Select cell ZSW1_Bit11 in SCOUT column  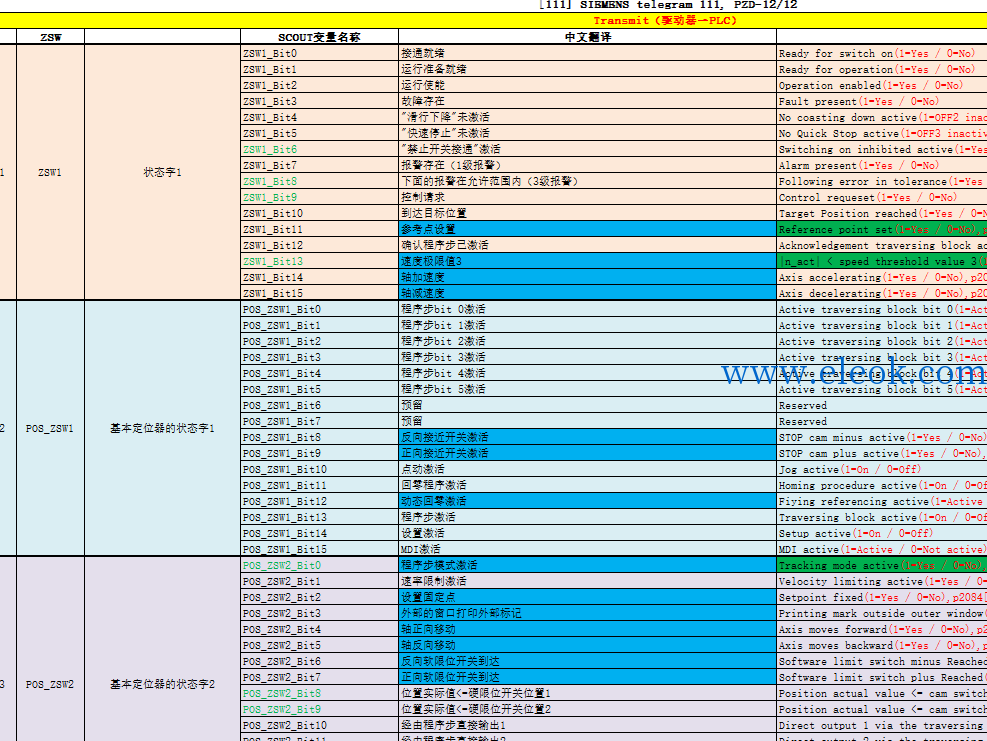[319, 229]
